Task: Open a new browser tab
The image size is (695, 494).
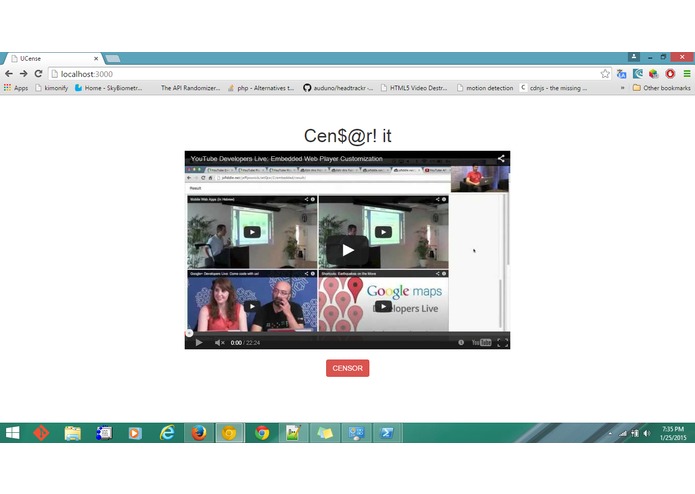Action: [113, 58]
